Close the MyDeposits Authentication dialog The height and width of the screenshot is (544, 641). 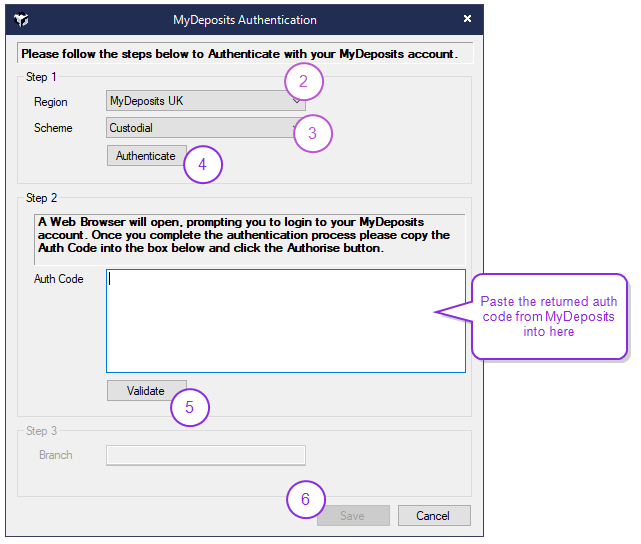click(x=467, y=19)
